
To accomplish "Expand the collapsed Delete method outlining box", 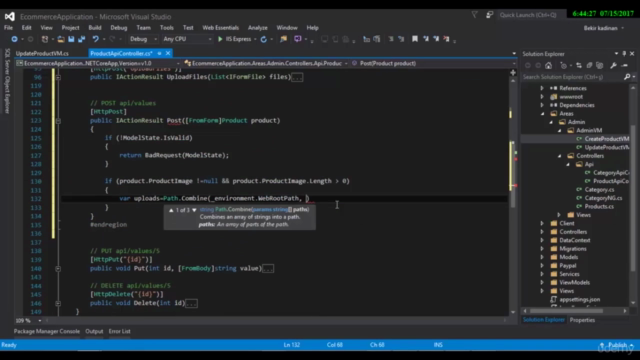I will 58,303.
